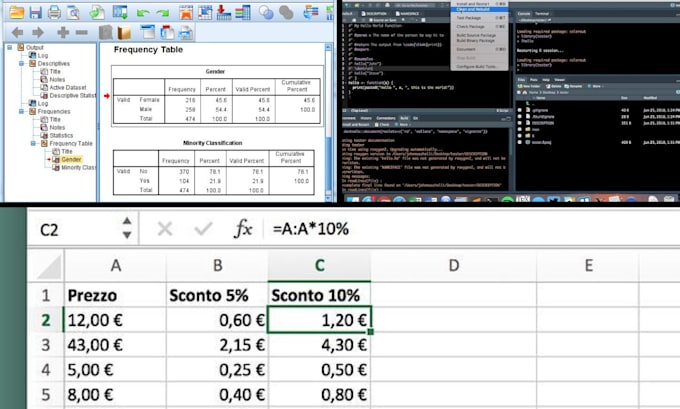Collapse the Descriptives tree node
680x409 pixels.
pos(22,63)
